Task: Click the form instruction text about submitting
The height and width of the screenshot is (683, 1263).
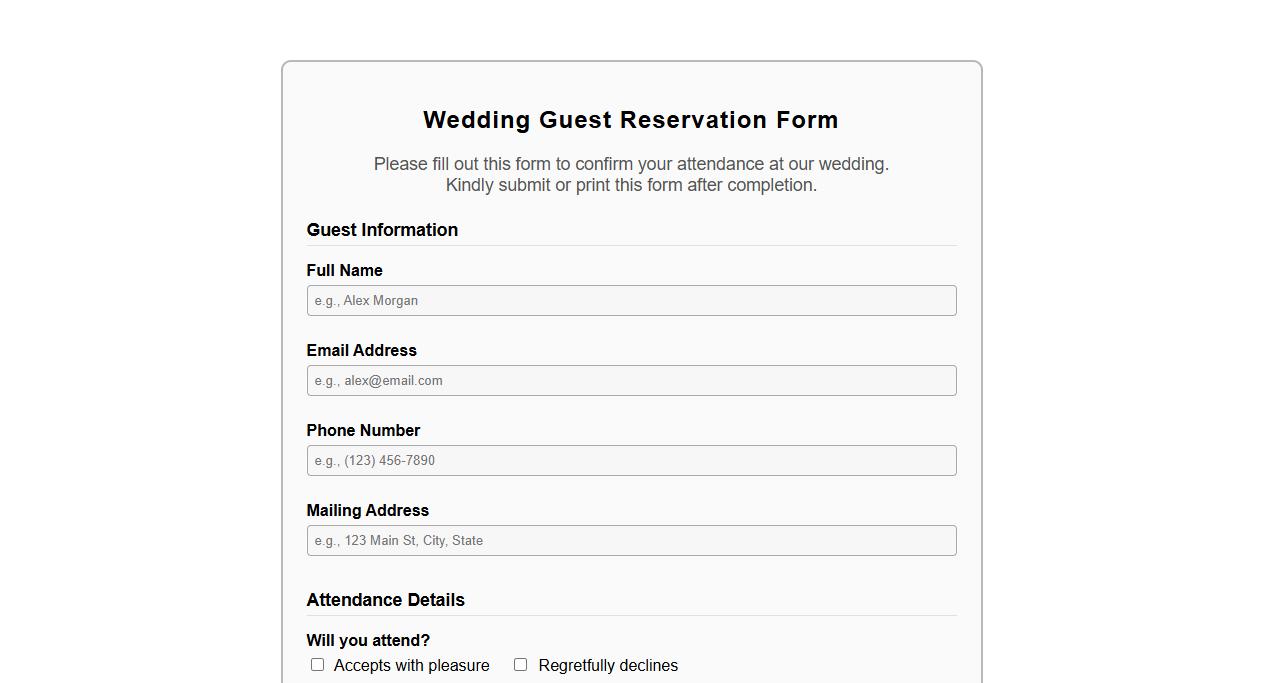Action: tap(631, 185)
